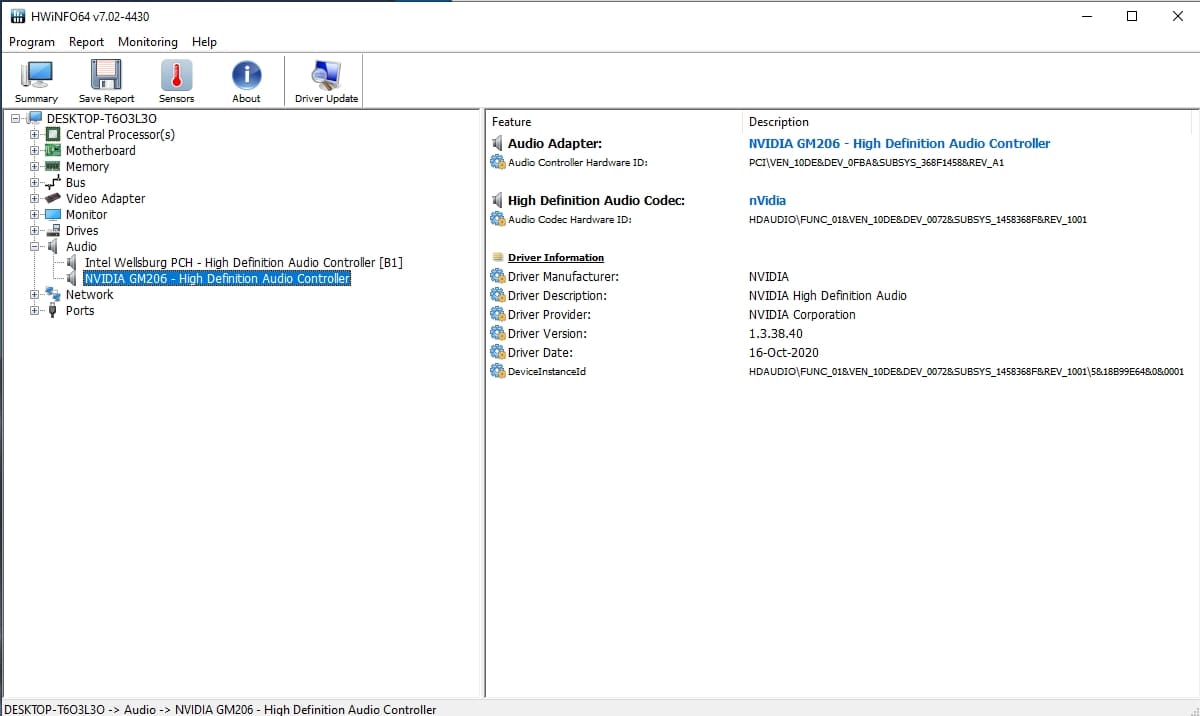Click driver version value 1.3.38.40
Screen dimensions: 1200x716
click(x=775, y=333)
